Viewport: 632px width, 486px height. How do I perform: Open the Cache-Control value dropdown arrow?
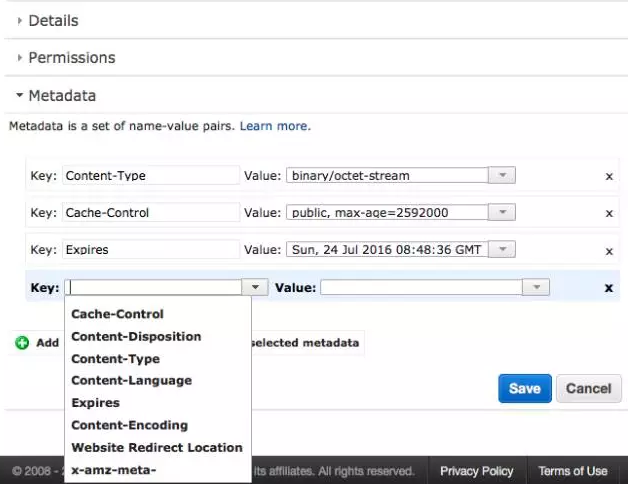coord(502,212)
